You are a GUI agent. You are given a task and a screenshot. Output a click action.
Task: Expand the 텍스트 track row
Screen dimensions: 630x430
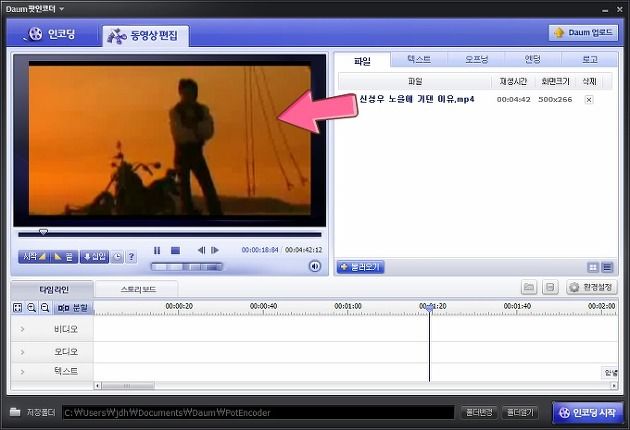tap(22, 372)
